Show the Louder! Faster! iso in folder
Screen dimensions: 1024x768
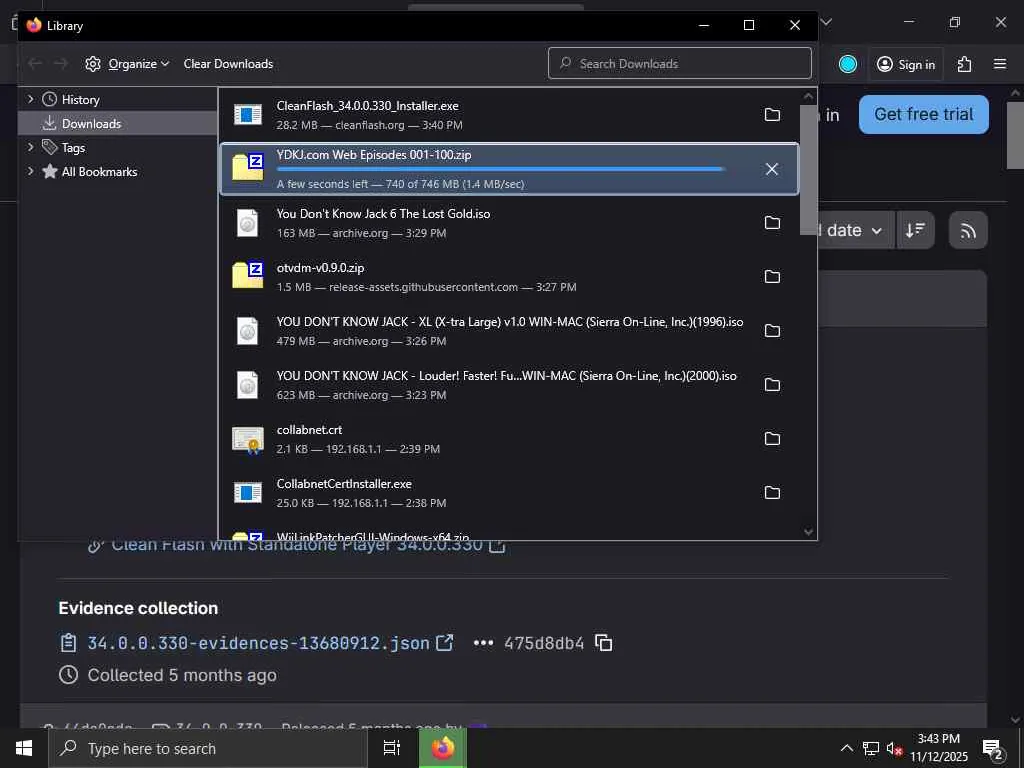pyautogui.click(x=772, y=385)
